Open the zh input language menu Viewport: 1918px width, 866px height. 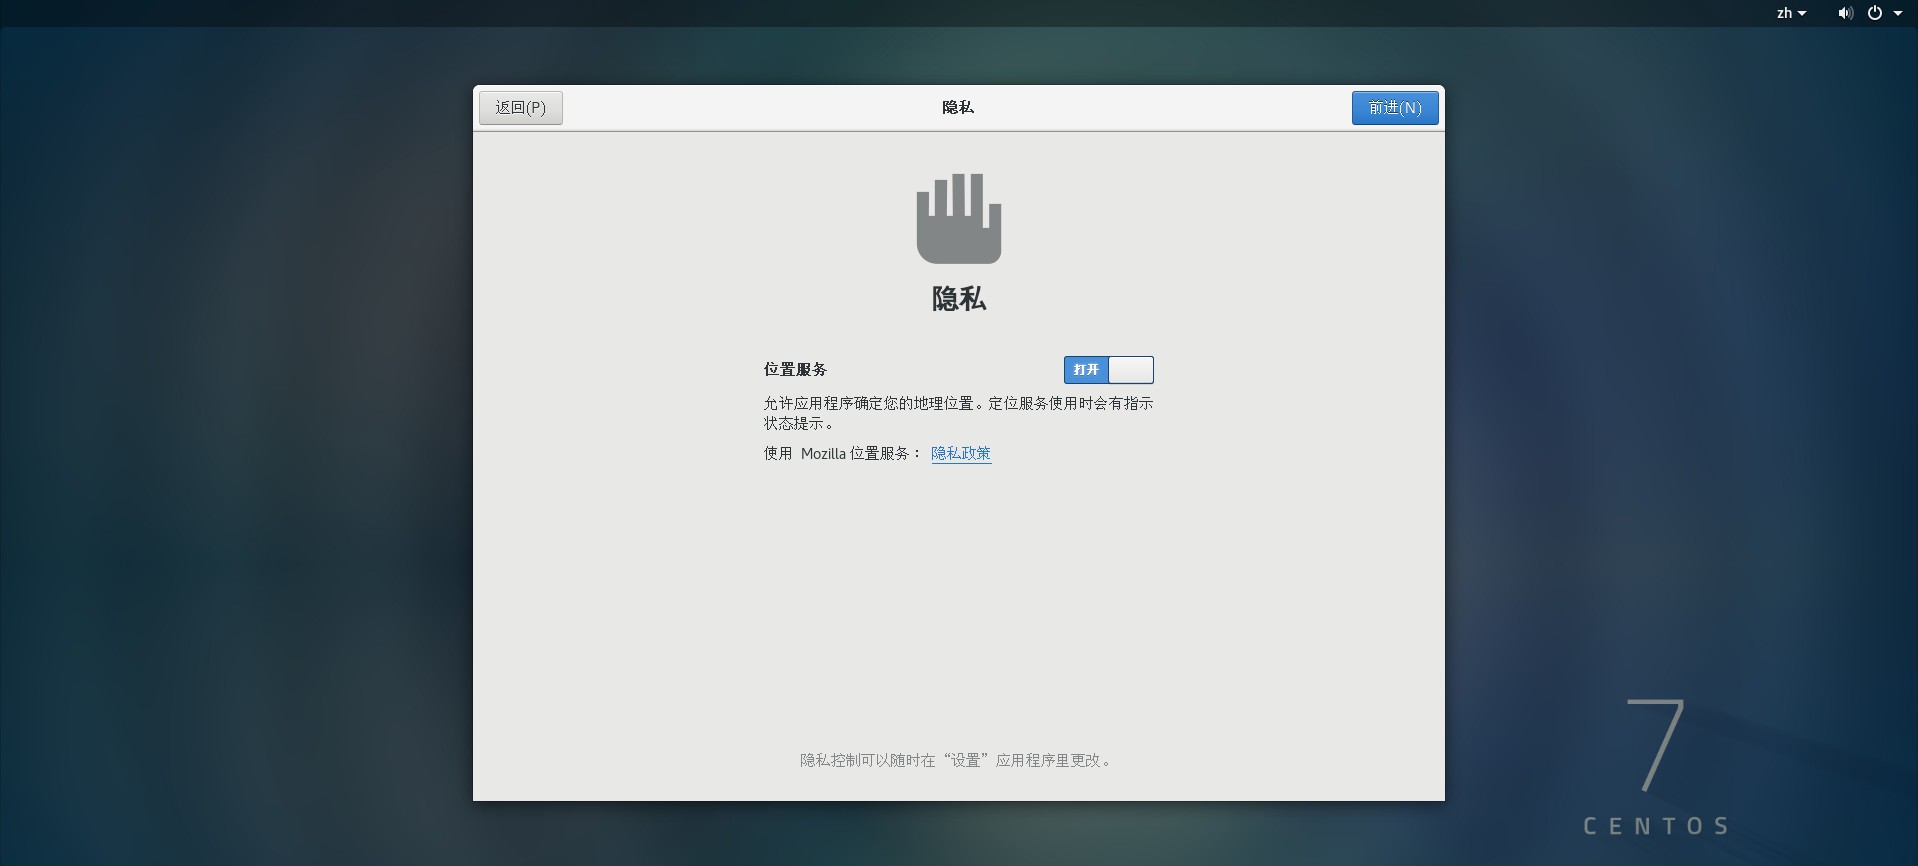pyautogui.click(x=1791, y=13)
